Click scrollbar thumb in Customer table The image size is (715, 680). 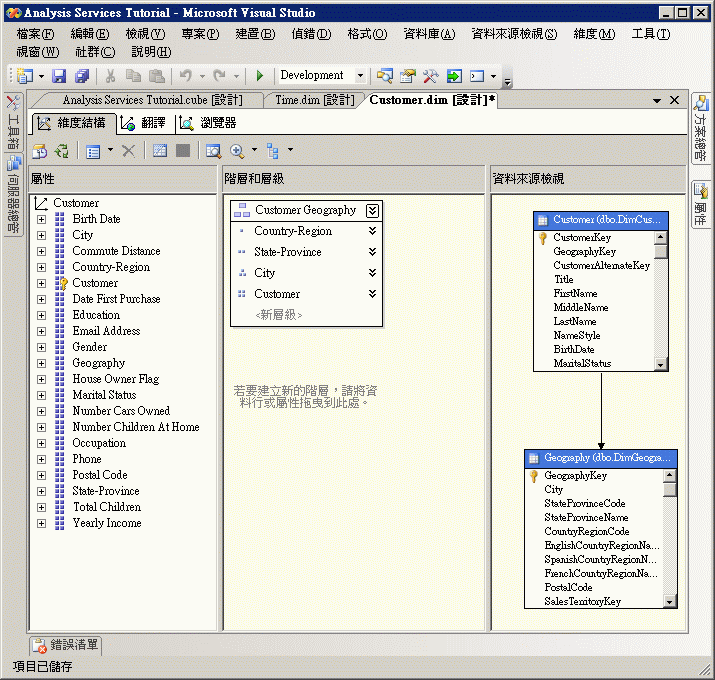click(660, 252)
